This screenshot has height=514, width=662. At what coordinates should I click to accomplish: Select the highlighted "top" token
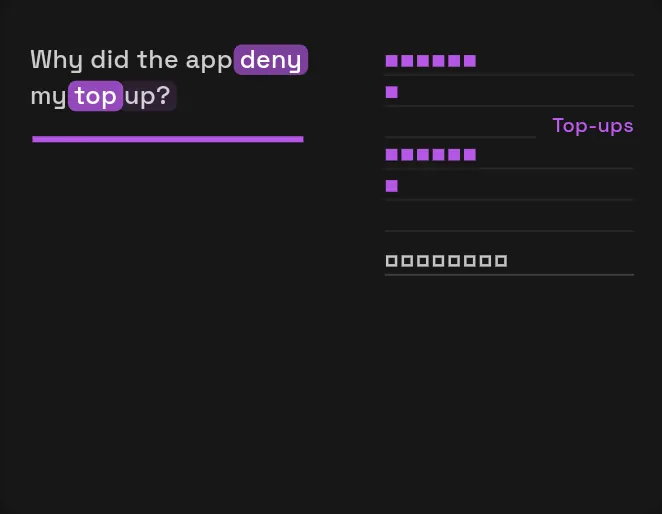95,96
